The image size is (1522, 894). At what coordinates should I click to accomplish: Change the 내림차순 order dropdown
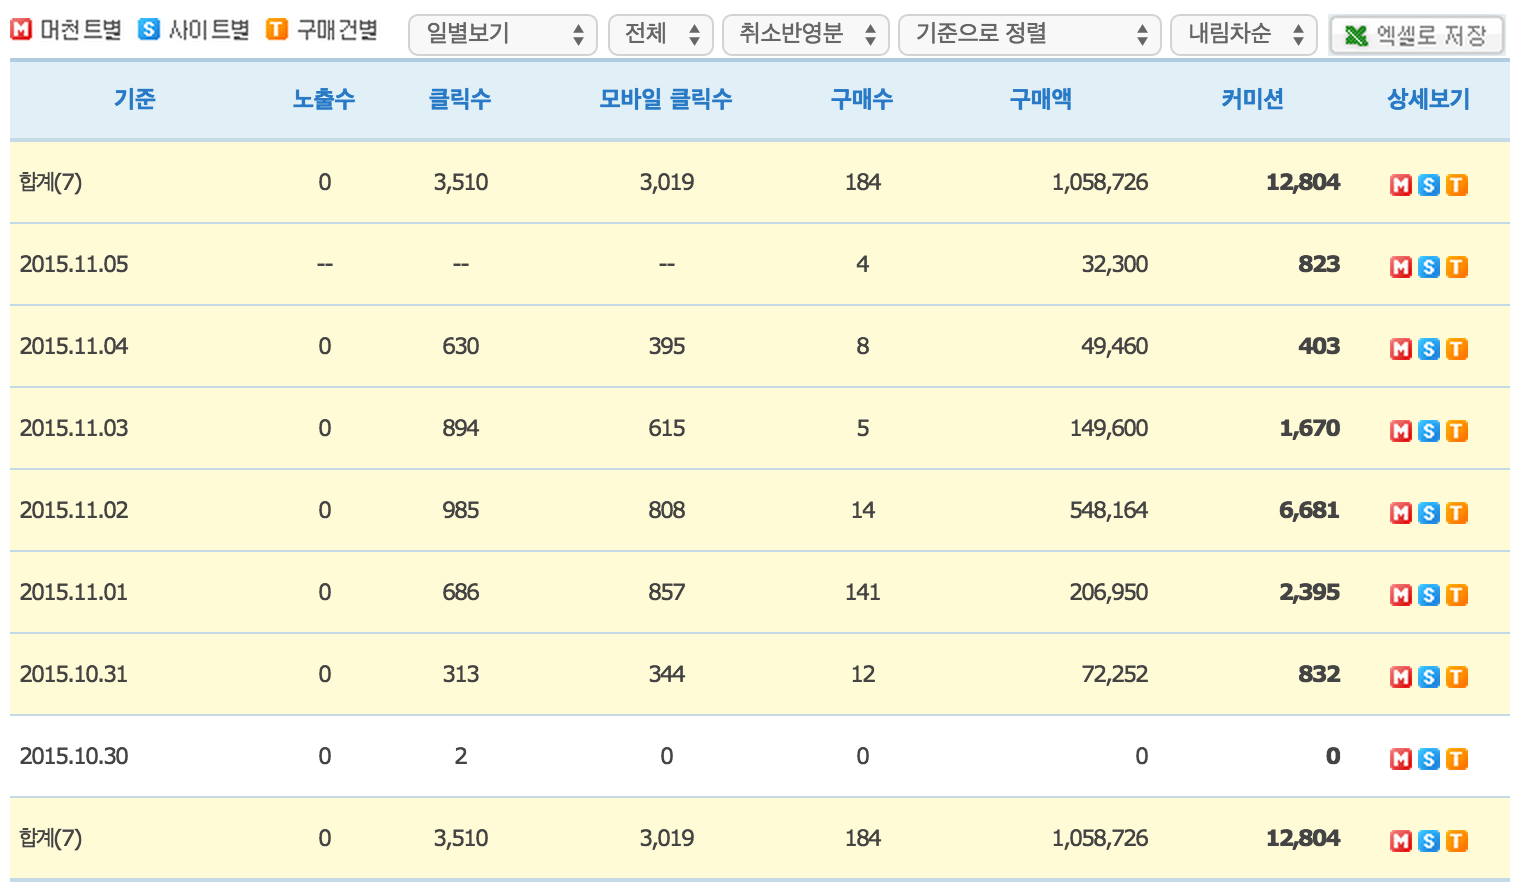(1243, 35)
